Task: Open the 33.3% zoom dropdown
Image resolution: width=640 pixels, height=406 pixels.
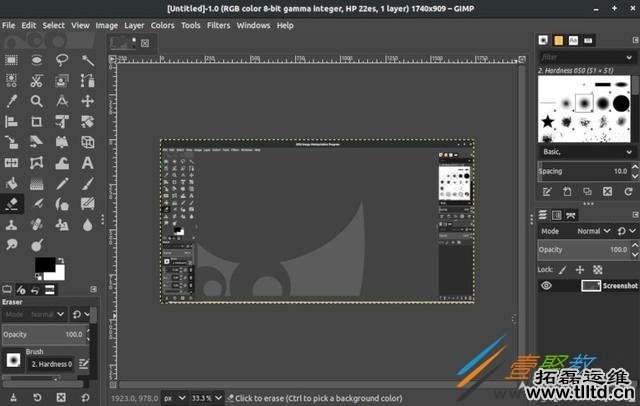Action: [207, 397]
